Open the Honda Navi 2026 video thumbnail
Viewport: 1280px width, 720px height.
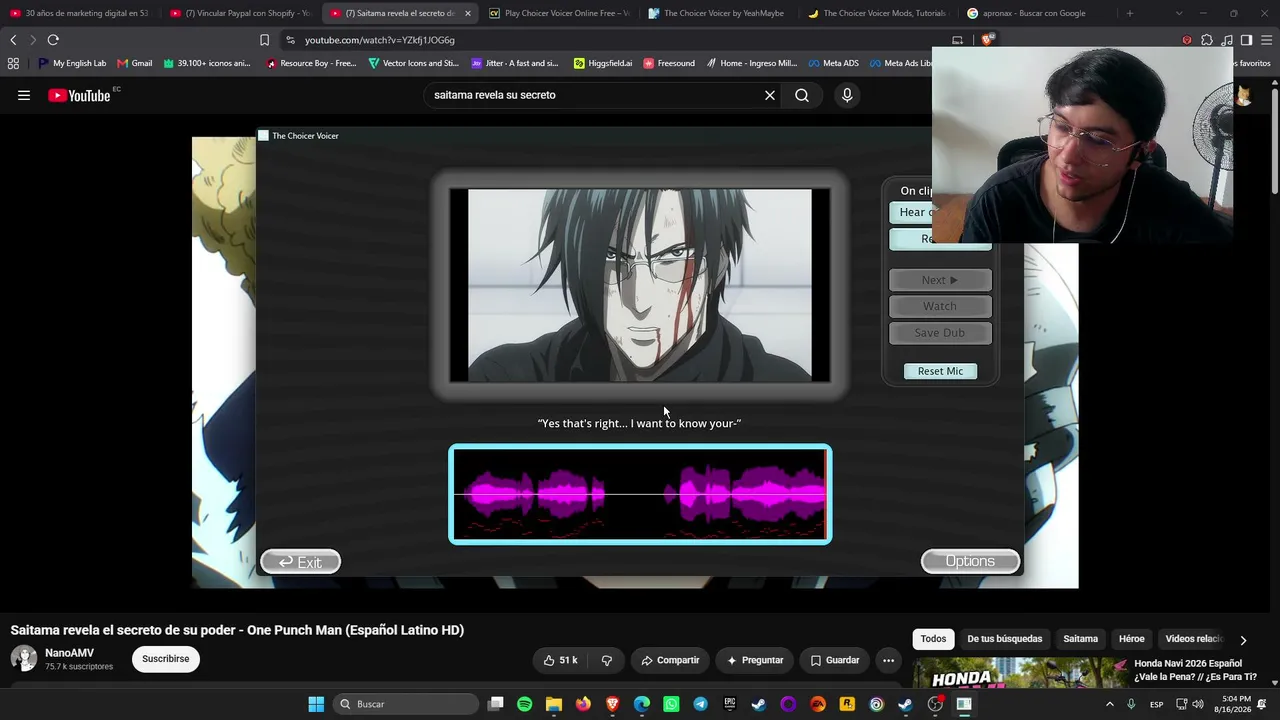click(x=1020, y=673)
